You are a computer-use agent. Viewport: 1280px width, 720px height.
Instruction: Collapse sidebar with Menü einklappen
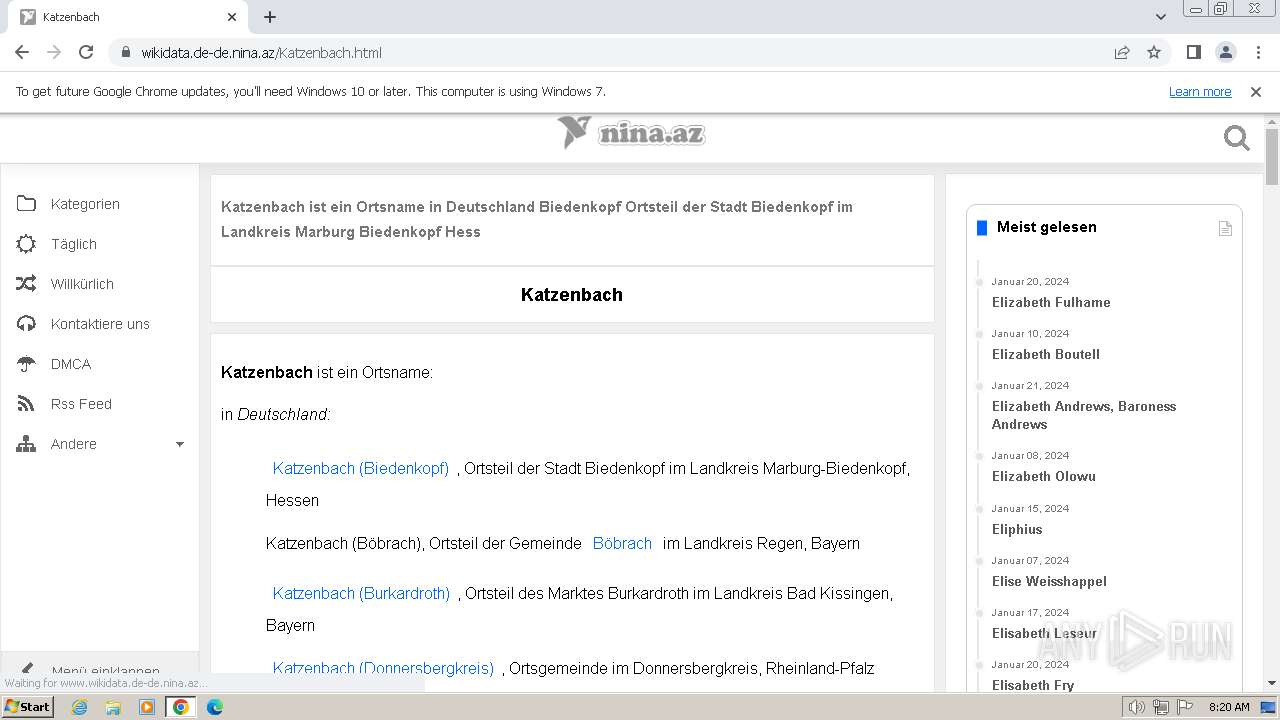tap(105, 670)
